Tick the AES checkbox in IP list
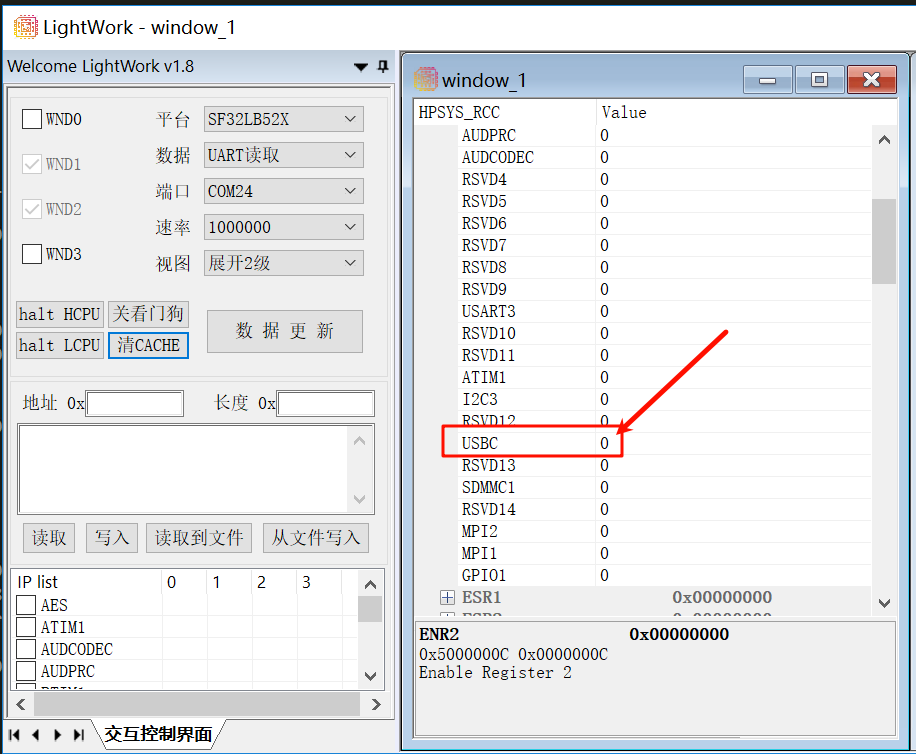This screenshot has height=754, width=916. tap(27, 605)
